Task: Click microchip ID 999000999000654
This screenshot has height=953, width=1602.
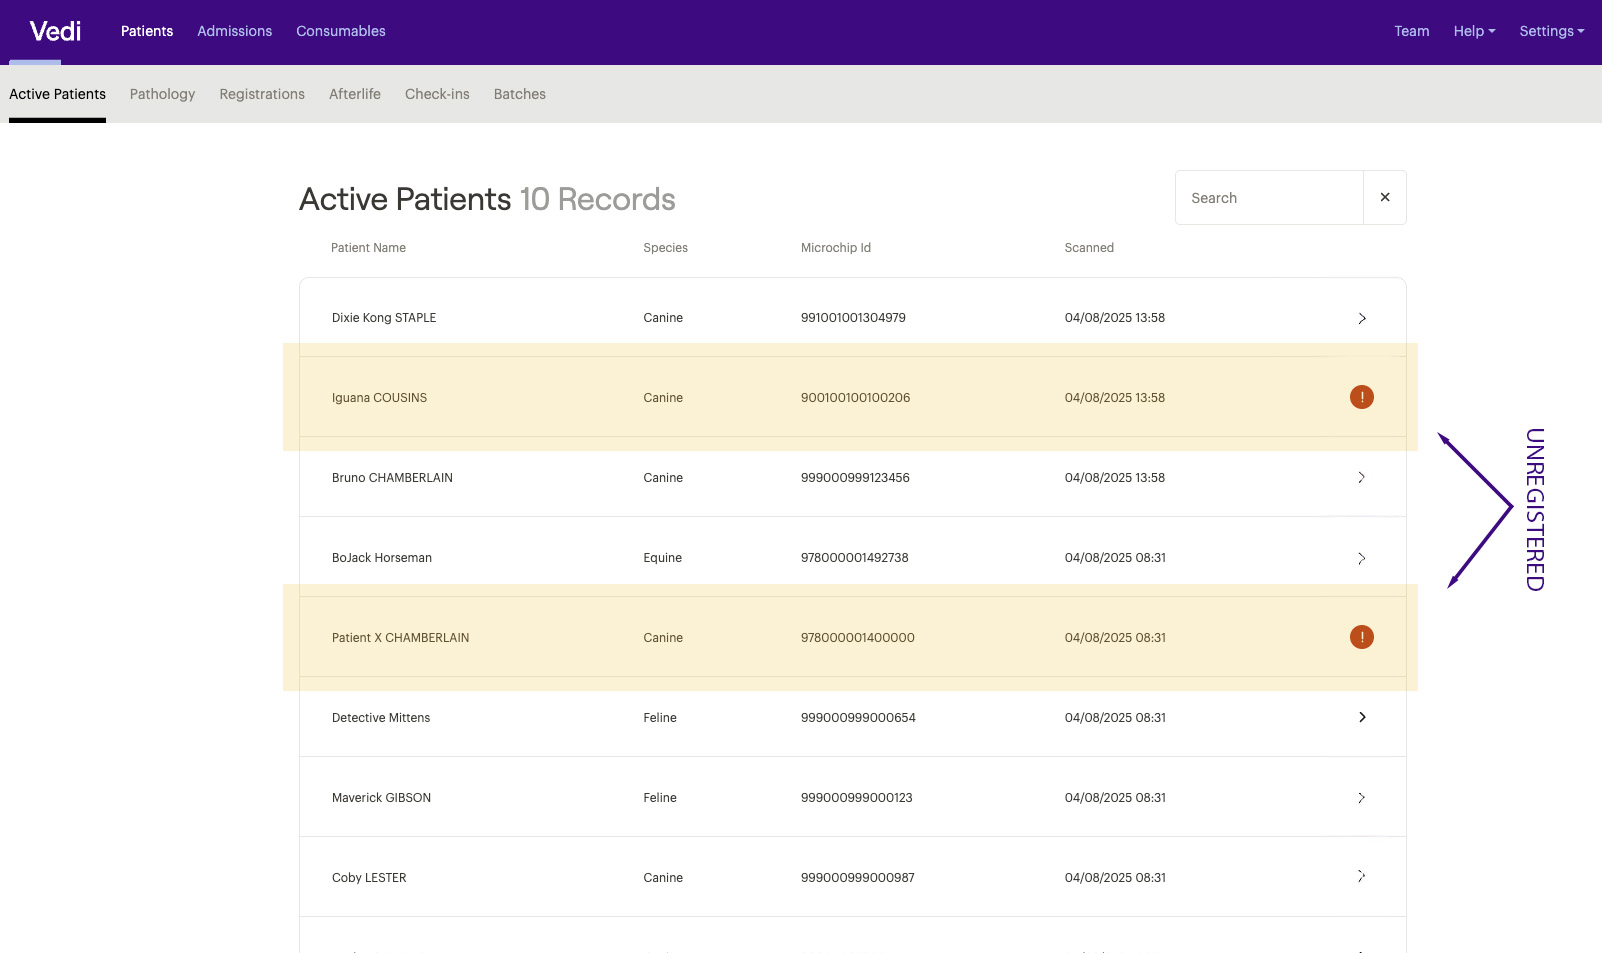Action: [858, 718]
